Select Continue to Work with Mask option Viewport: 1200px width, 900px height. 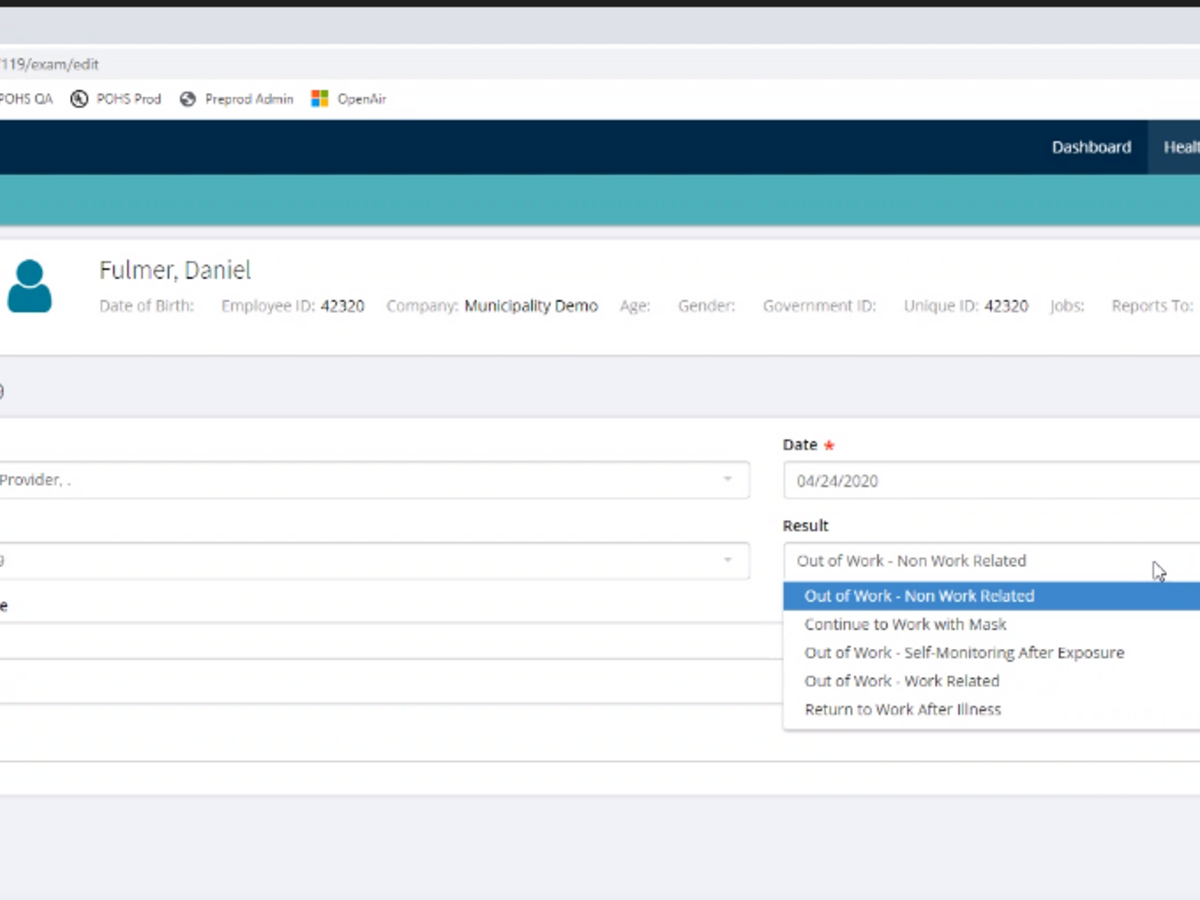point(992,624)
